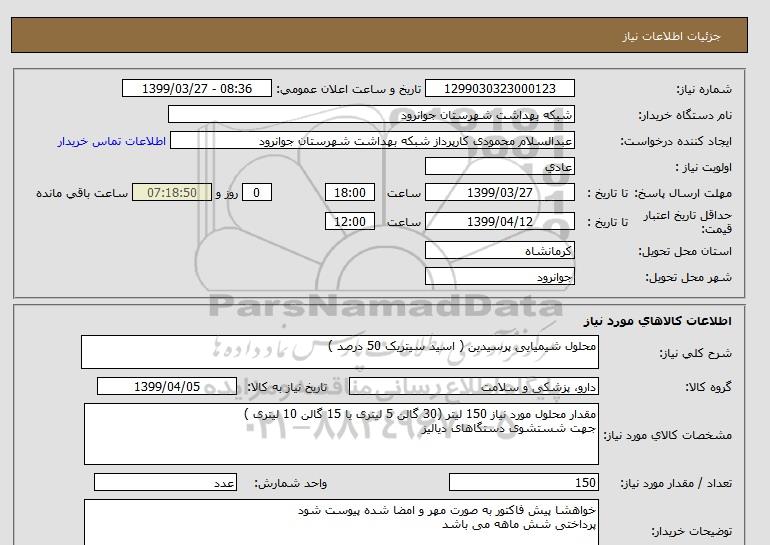Select the label نام دستگاه خریدار

pos(685,115)
